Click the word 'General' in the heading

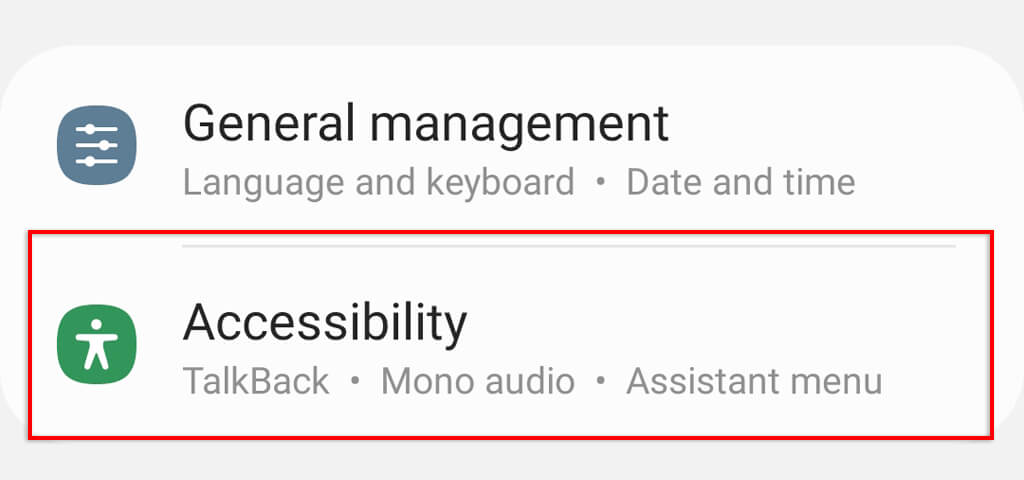click(x=268, y=123)
